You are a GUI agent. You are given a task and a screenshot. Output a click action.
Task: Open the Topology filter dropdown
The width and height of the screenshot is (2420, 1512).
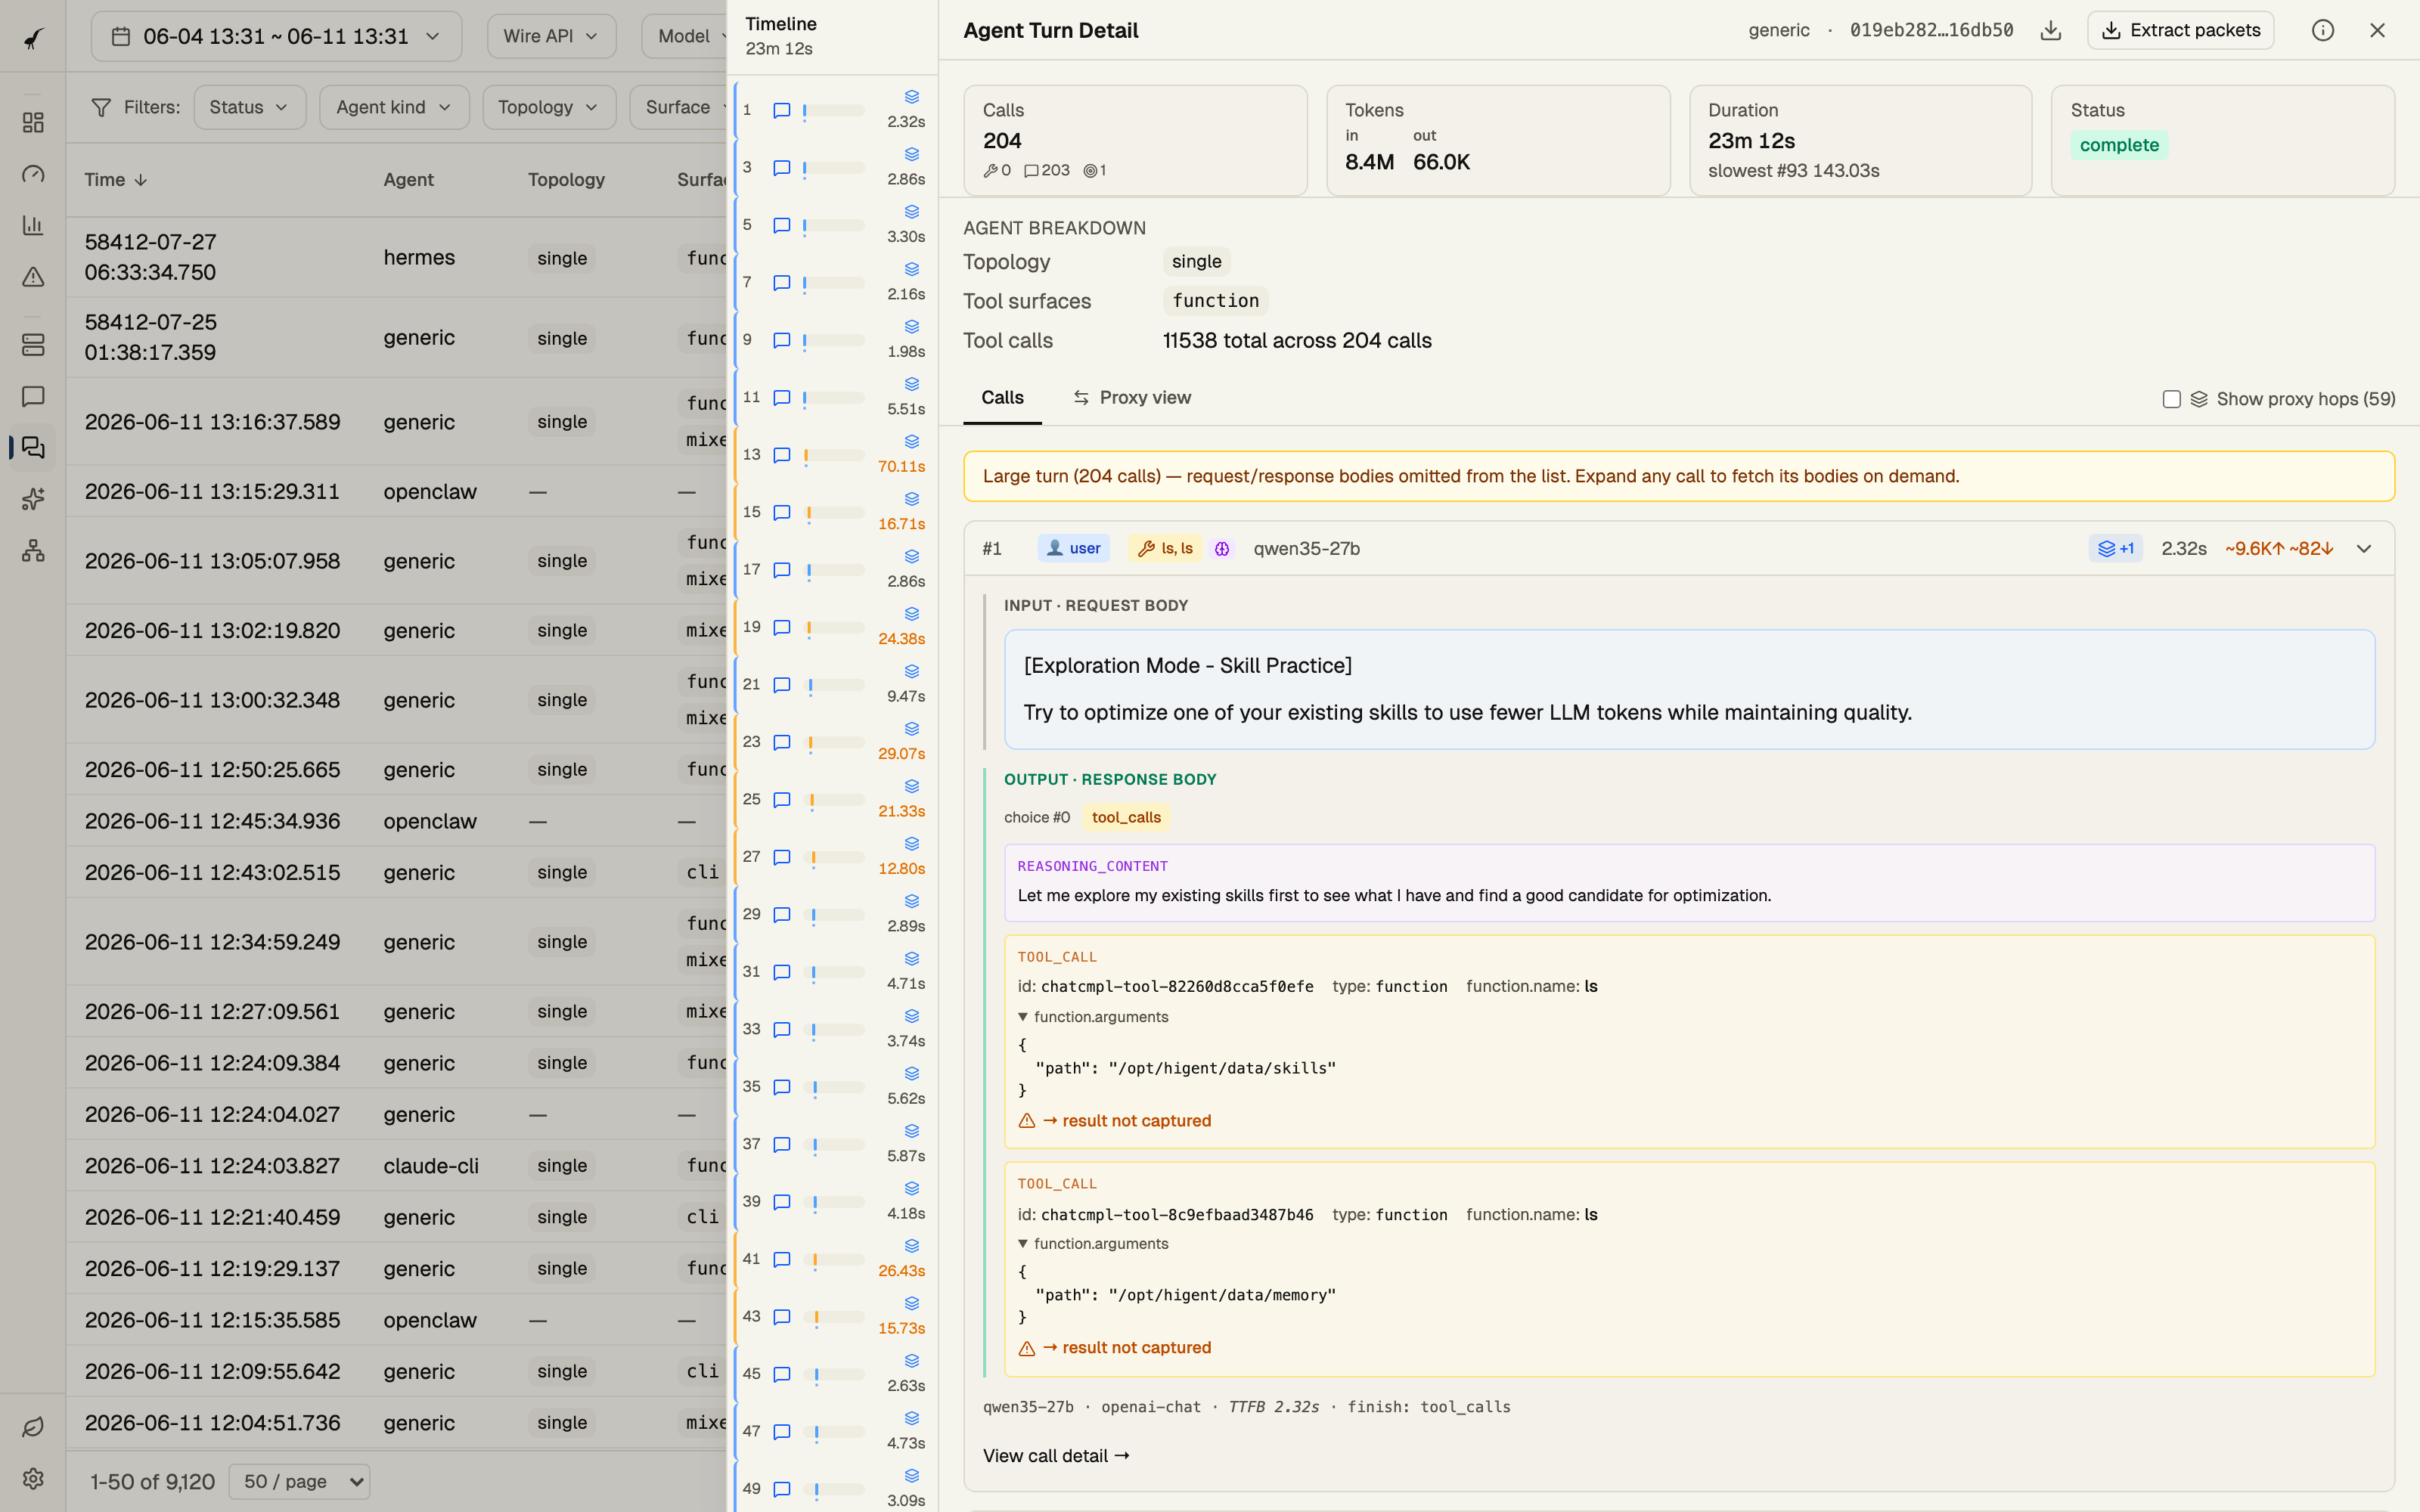(548, 107)
